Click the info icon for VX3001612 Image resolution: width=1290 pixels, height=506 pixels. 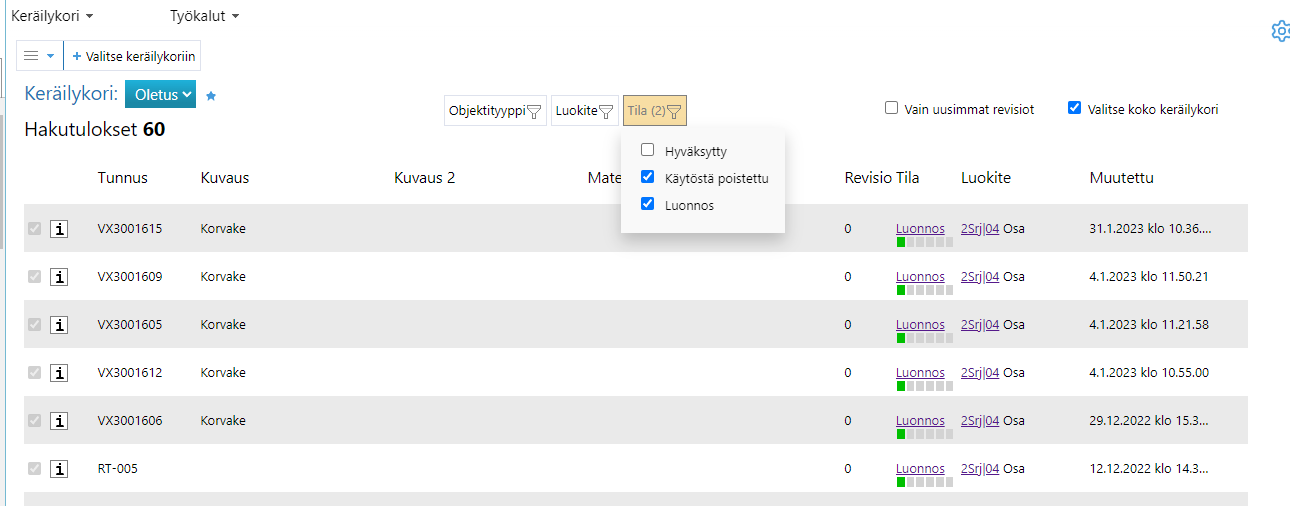(x=59, y=373)
